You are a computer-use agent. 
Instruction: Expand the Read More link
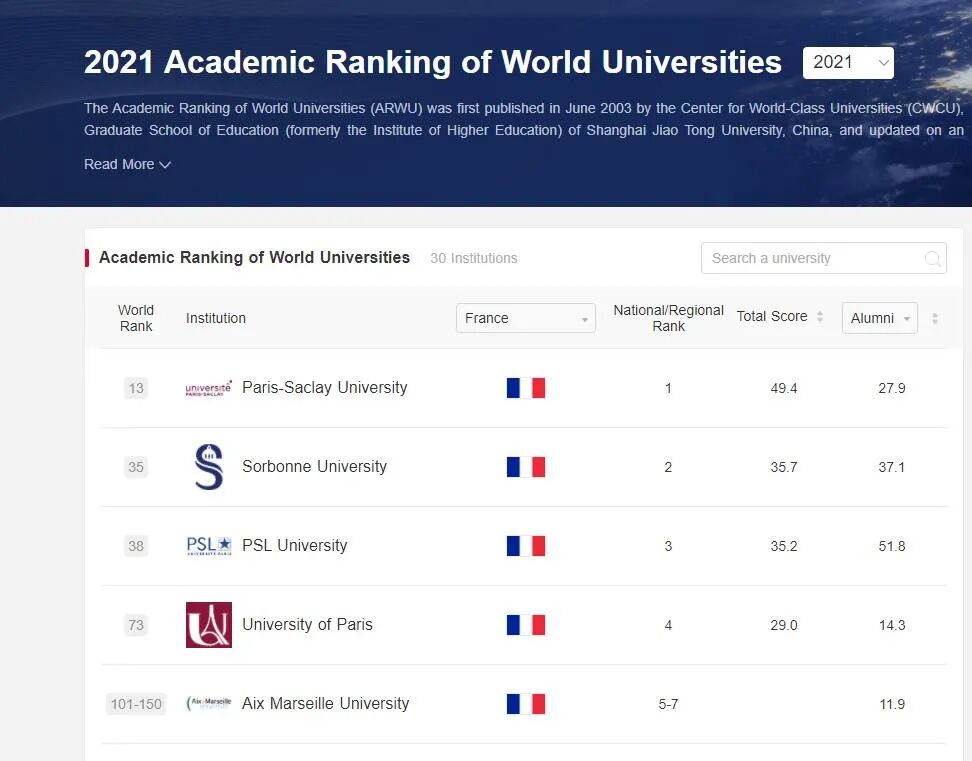click(127, 164)
